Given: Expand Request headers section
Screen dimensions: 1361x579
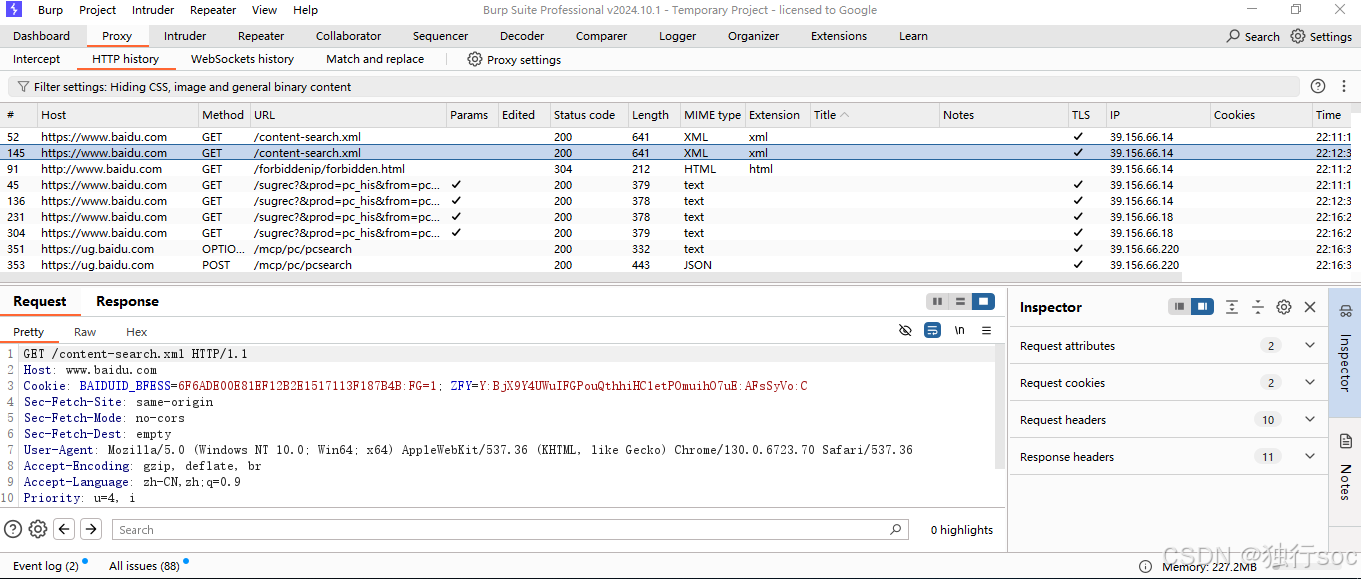Looking at the screenshot, I should pyautogui.click(x=1310, y=419).
